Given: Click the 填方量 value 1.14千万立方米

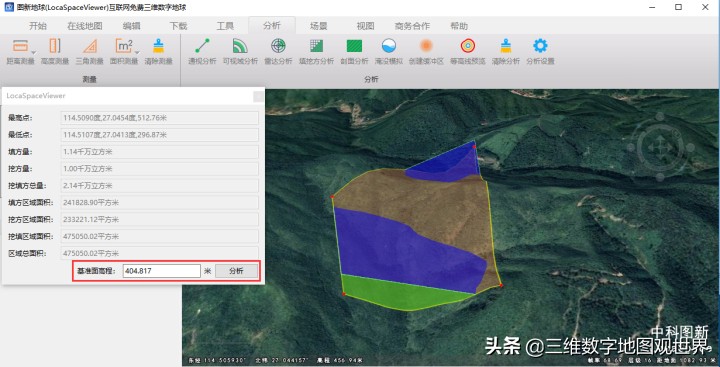Looking at the screenshot, I should coord(159,152).
